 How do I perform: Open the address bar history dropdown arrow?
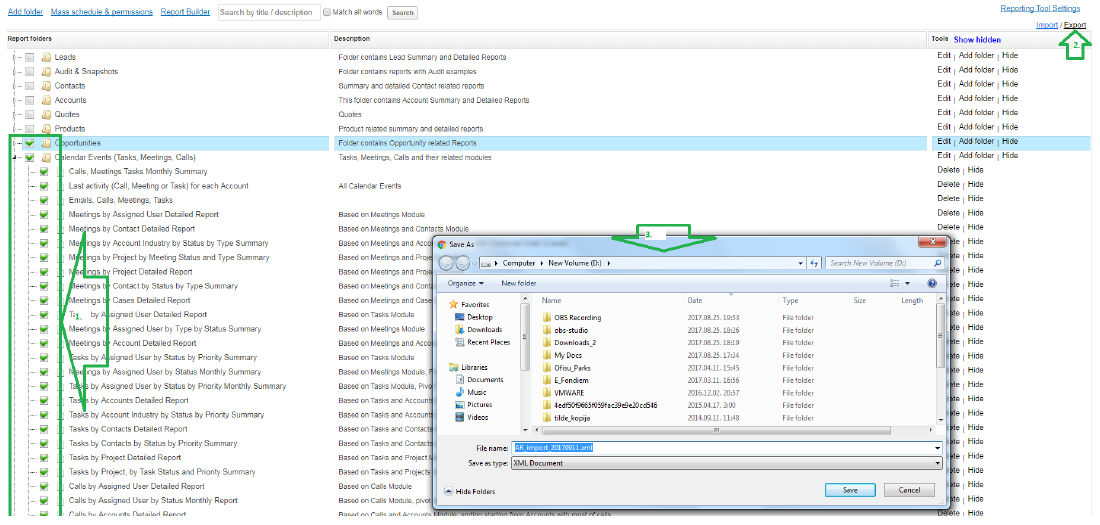coord(801,263)
